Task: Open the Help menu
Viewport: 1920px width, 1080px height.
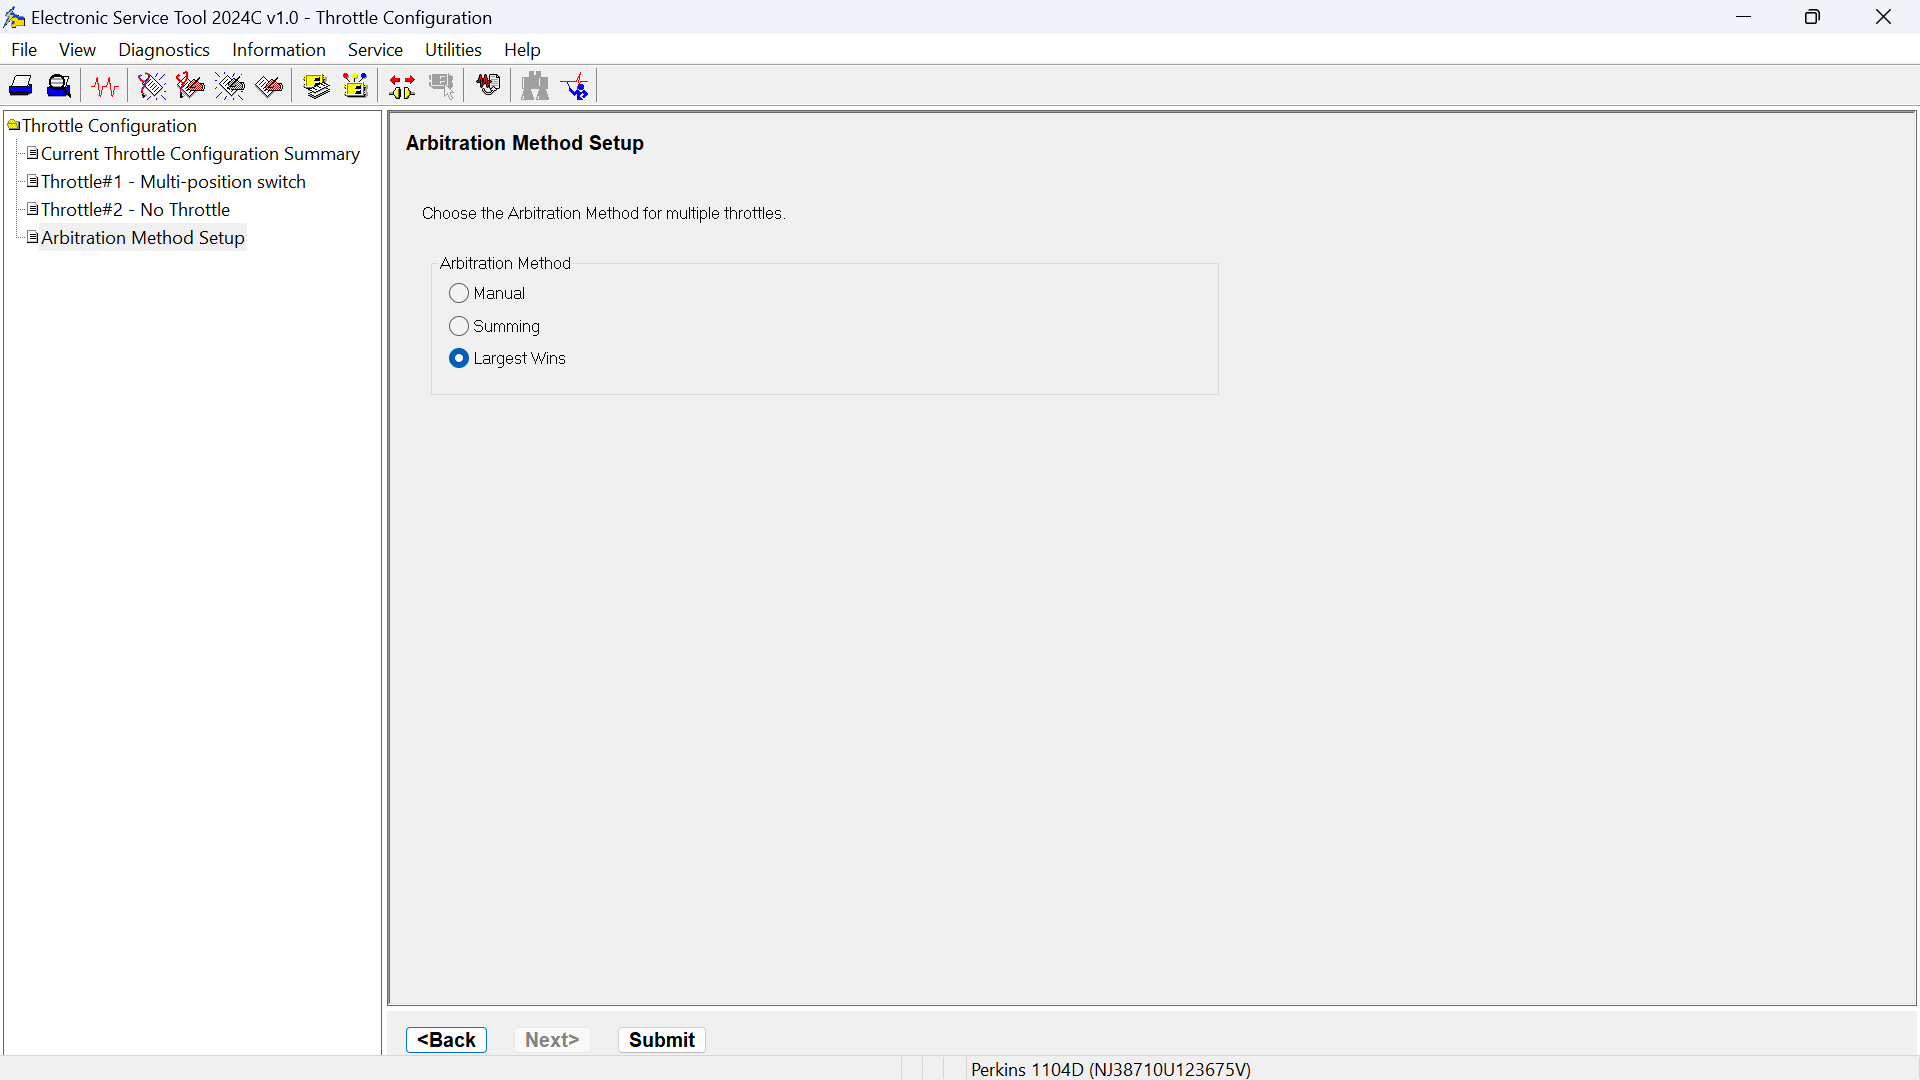Action: (x=522, y=50)
